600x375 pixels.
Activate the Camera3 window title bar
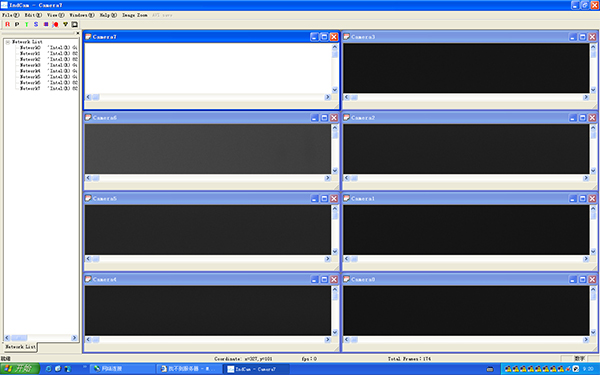coord(455,37)
